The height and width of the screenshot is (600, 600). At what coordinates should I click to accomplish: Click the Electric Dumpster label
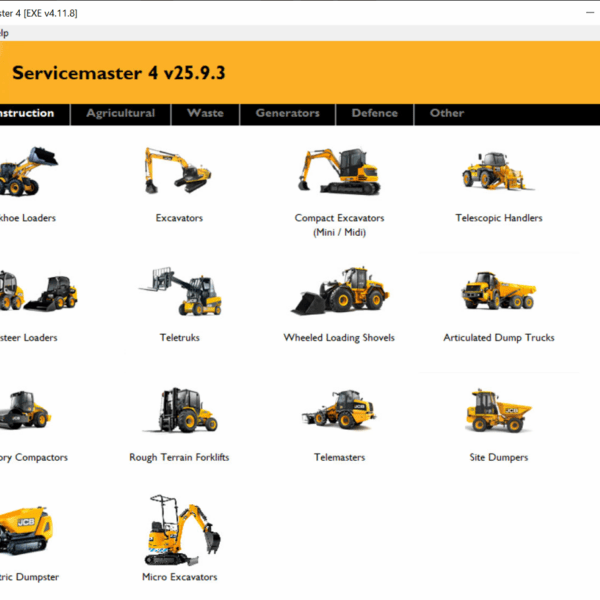coord(29,577)
